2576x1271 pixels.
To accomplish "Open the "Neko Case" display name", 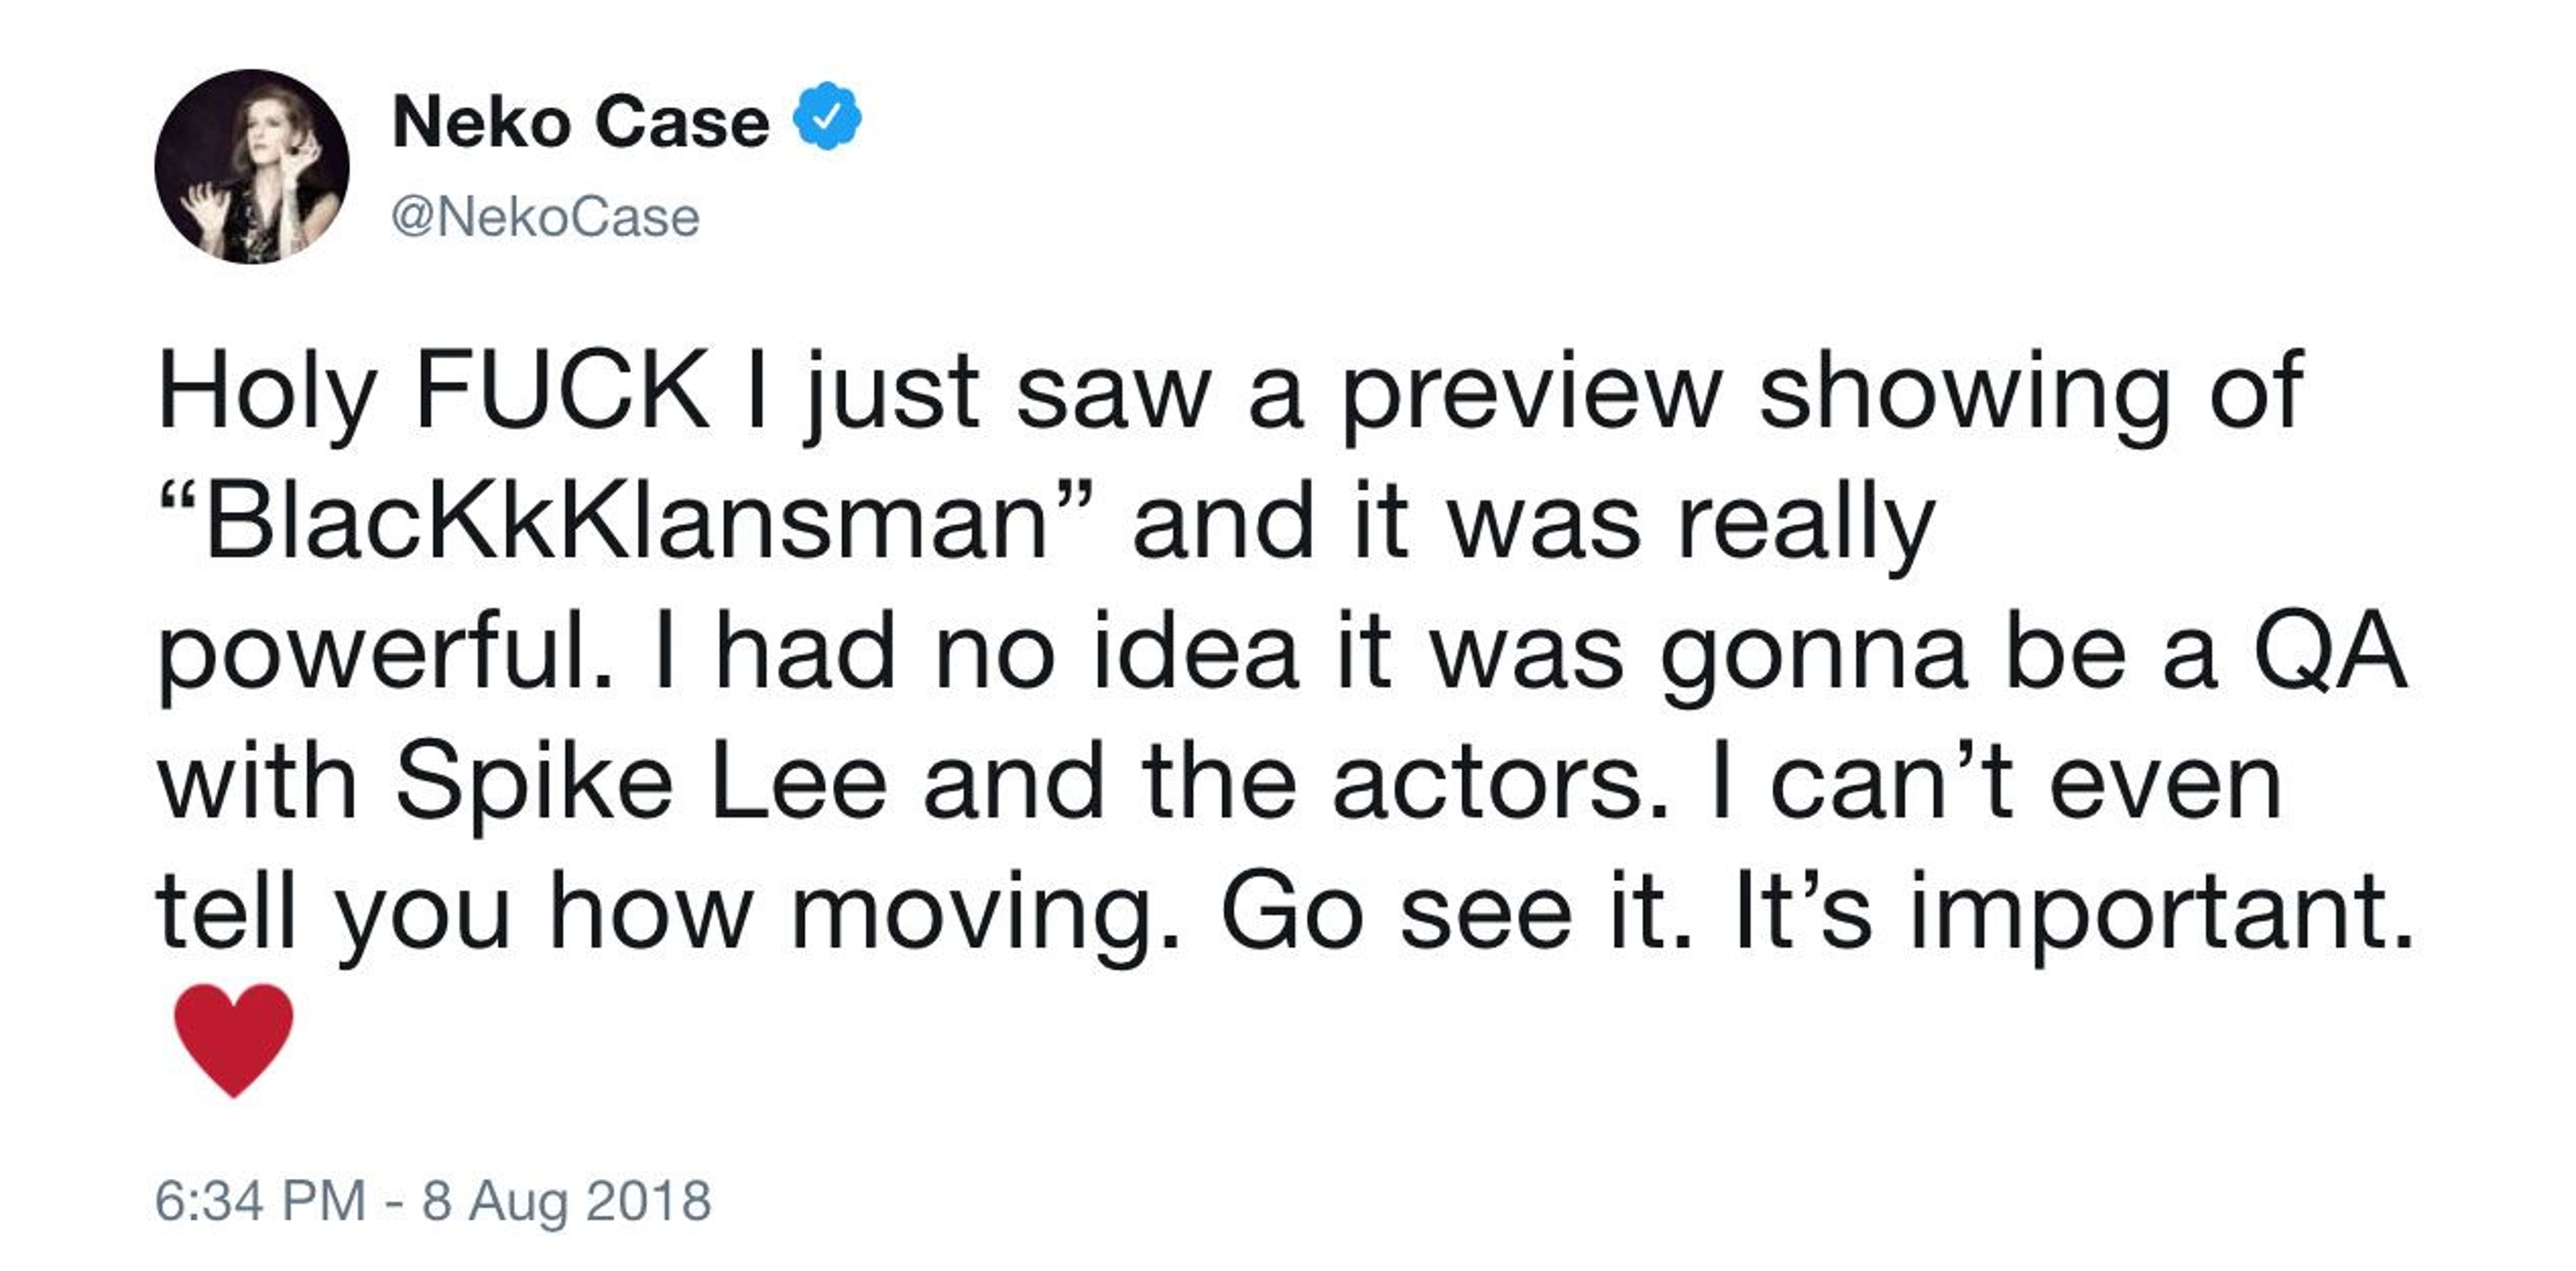I will [580, 122].
